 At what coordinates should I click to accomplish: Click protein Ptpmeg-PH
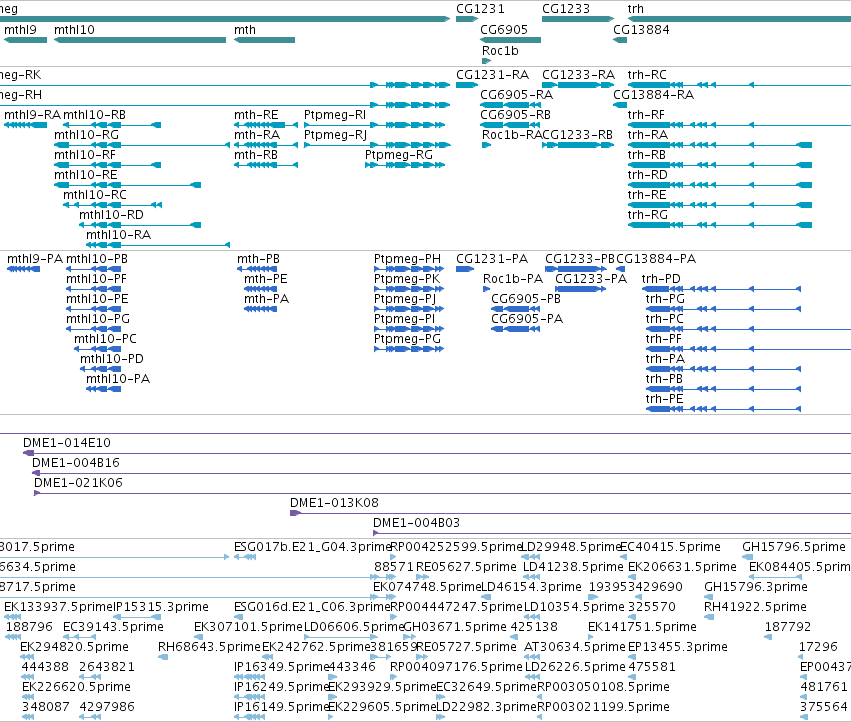point(408,259)
